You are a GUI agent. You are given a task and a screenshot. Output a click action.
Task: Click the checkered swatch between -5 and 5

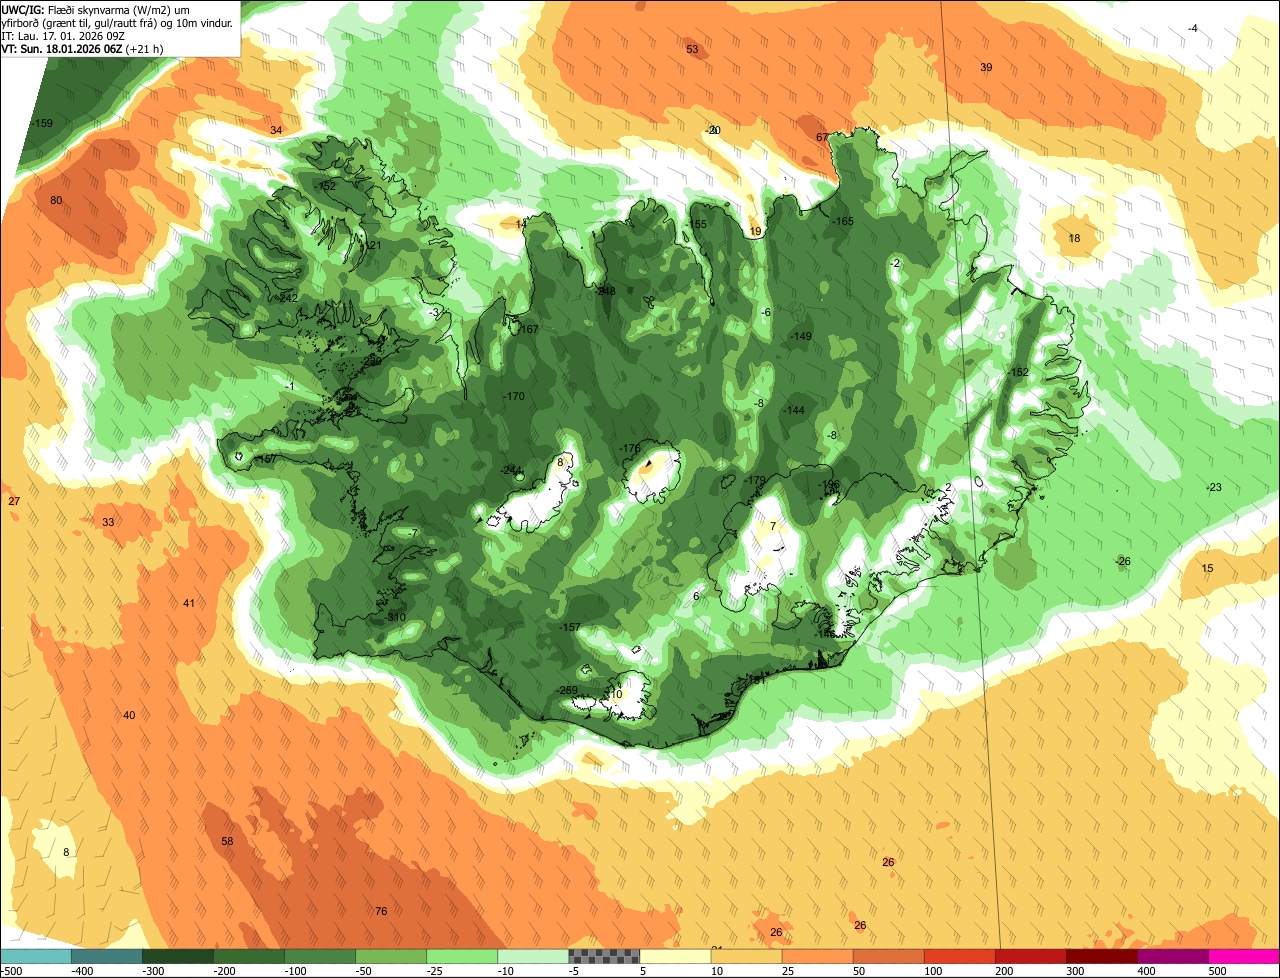(604, 956)
